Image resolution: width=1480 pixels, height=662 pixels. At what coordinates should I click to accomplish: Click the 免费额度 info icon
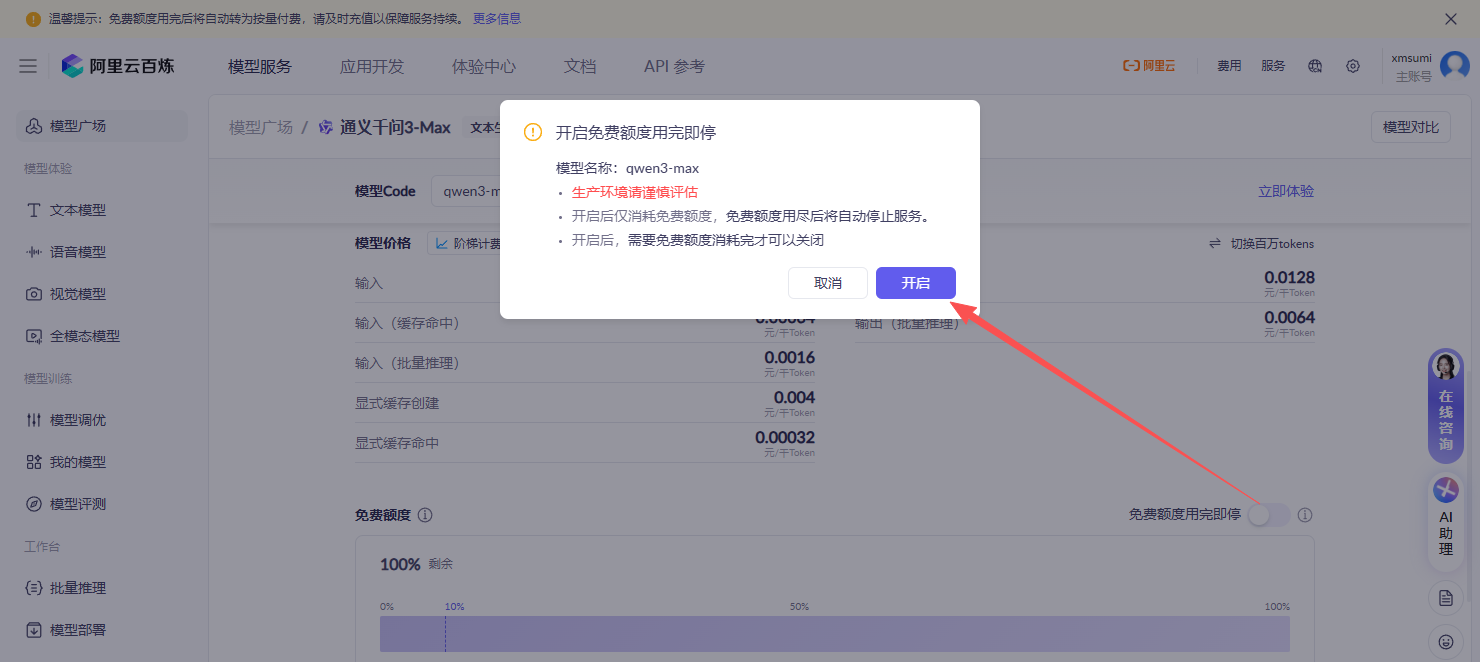[x=425, y=515]
